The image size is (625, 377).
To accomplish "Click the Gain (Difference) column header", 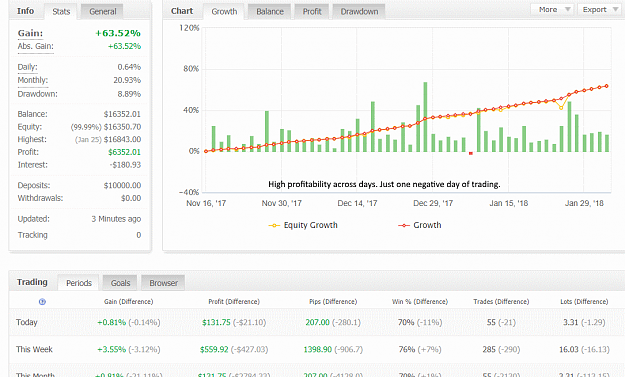I will [128, 302].
